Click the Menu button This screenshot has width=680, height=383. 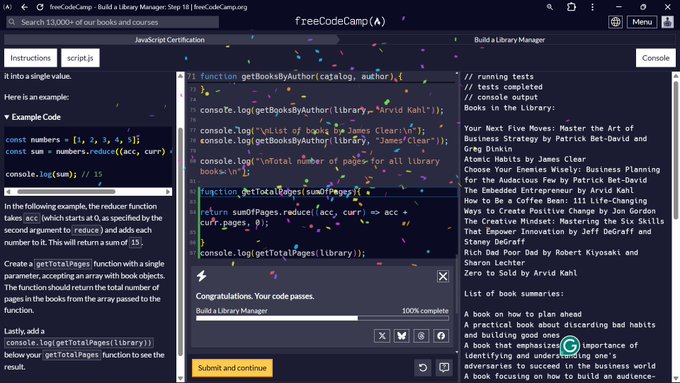(x=642, y=22)
